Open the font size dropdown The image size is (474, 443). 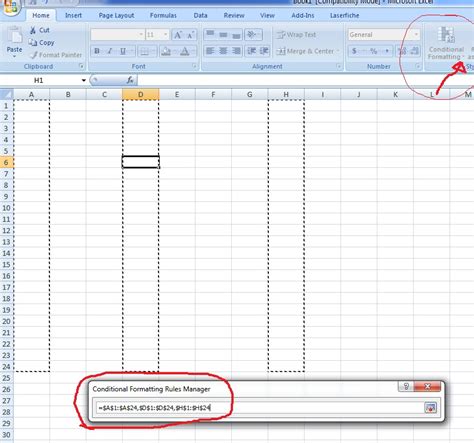(x=165, y=35)
